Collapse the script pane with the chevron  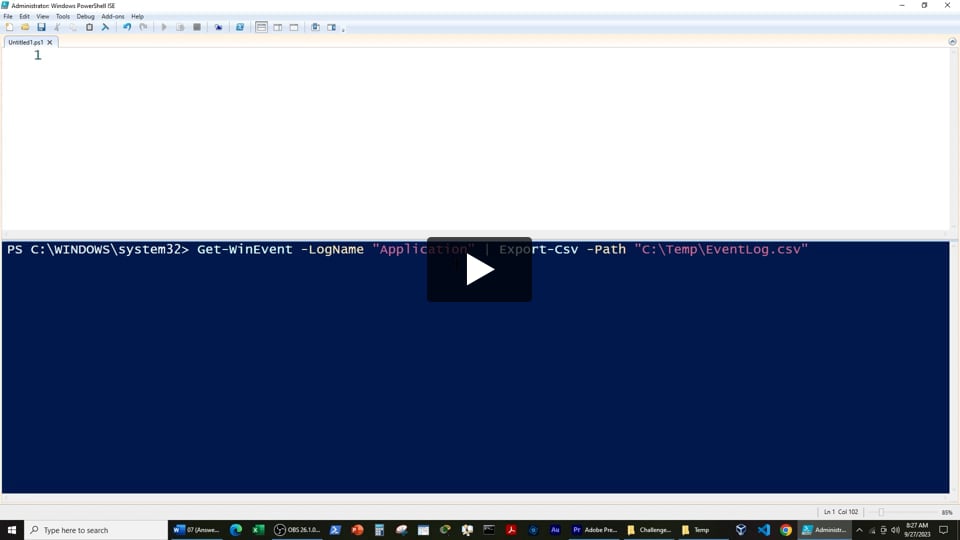click(952, 42)
